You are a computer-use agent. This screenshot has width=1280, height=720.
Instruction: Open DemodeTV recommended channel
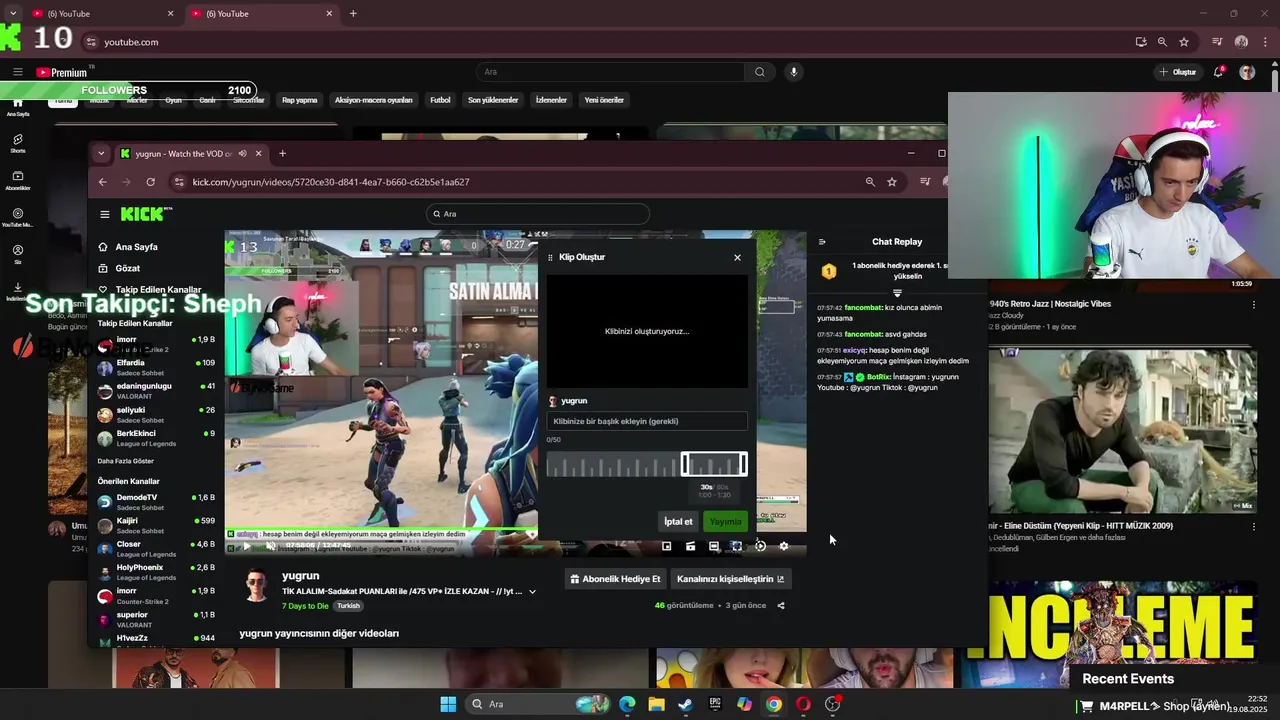click(x=157, y=501)
